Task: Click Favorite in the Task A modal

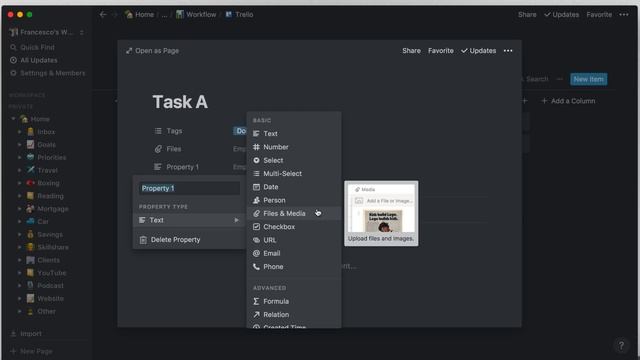Action: click(x=440, y=51)
